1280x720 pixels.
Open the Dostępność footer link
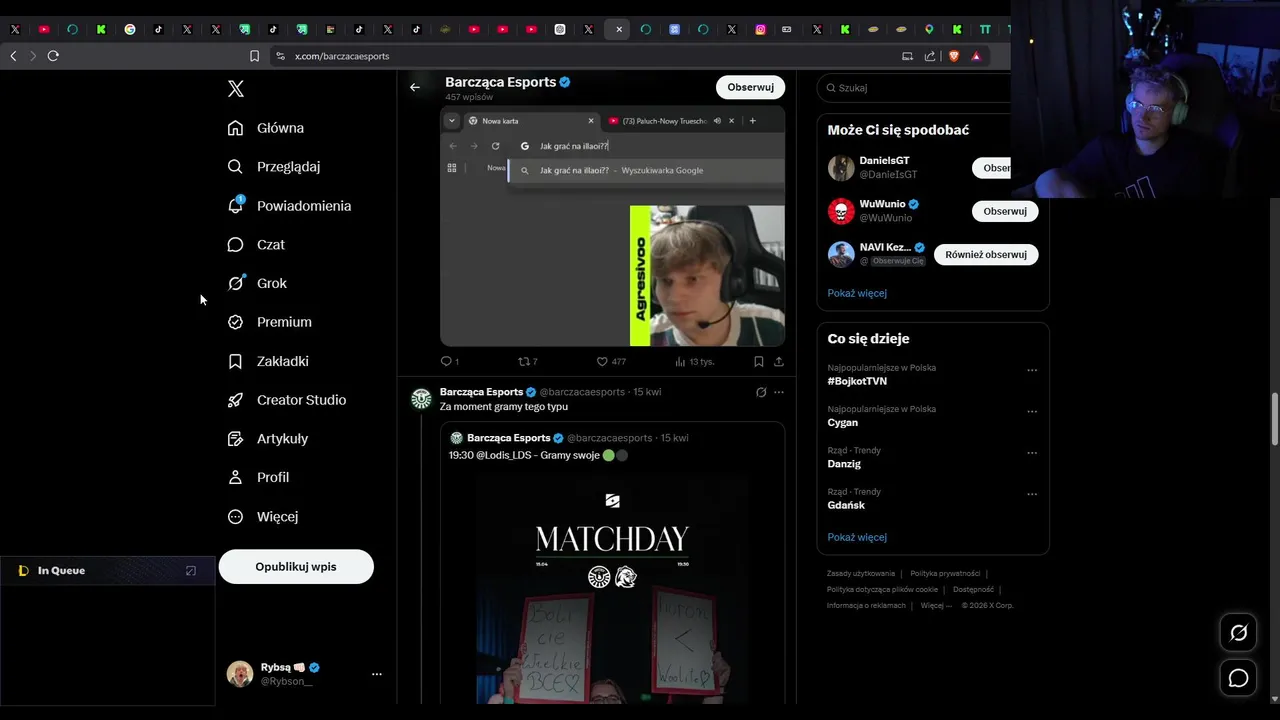[973, 590]
